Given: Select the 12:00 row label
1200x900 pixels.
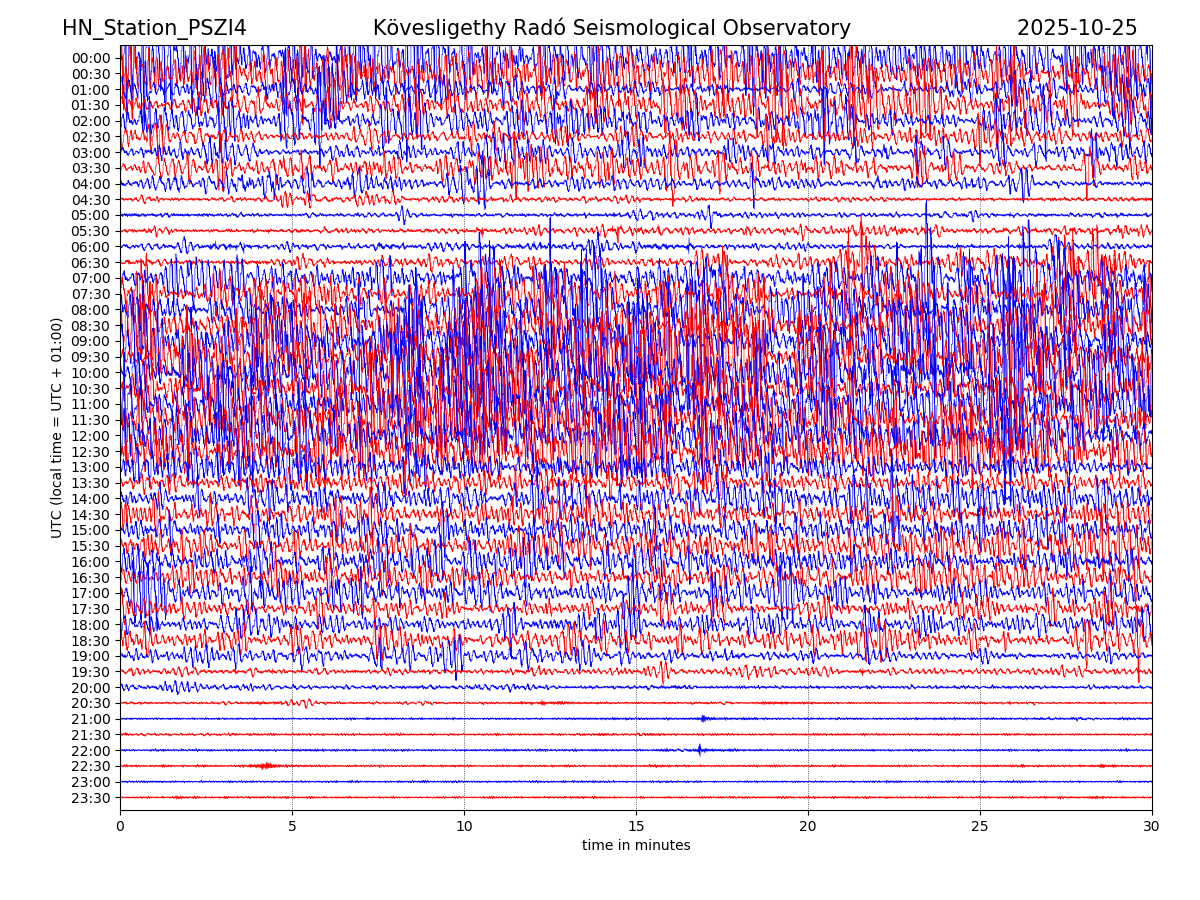Looking at the screenshot, I should pos(91,436).
